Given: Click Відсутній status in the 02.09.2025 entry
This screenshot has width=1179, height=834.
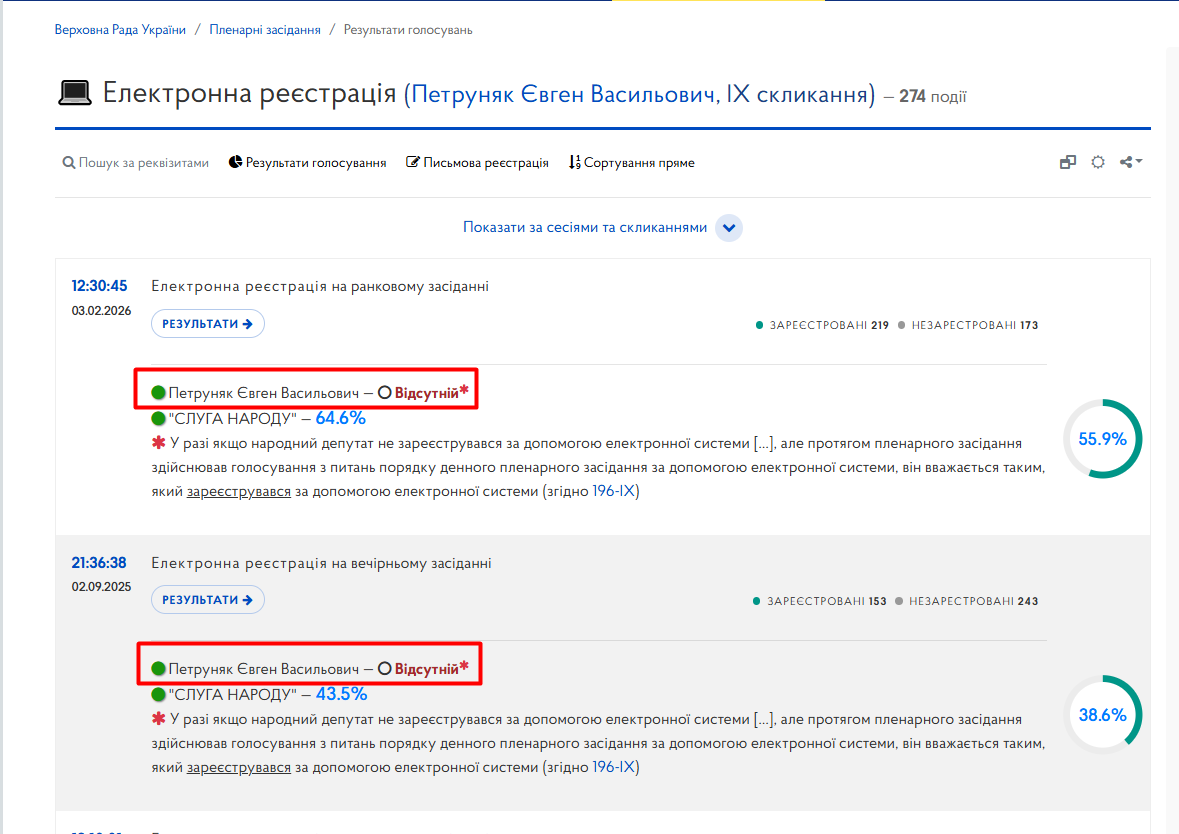Looking at the screenshot, I should click(x=426, y=669).
